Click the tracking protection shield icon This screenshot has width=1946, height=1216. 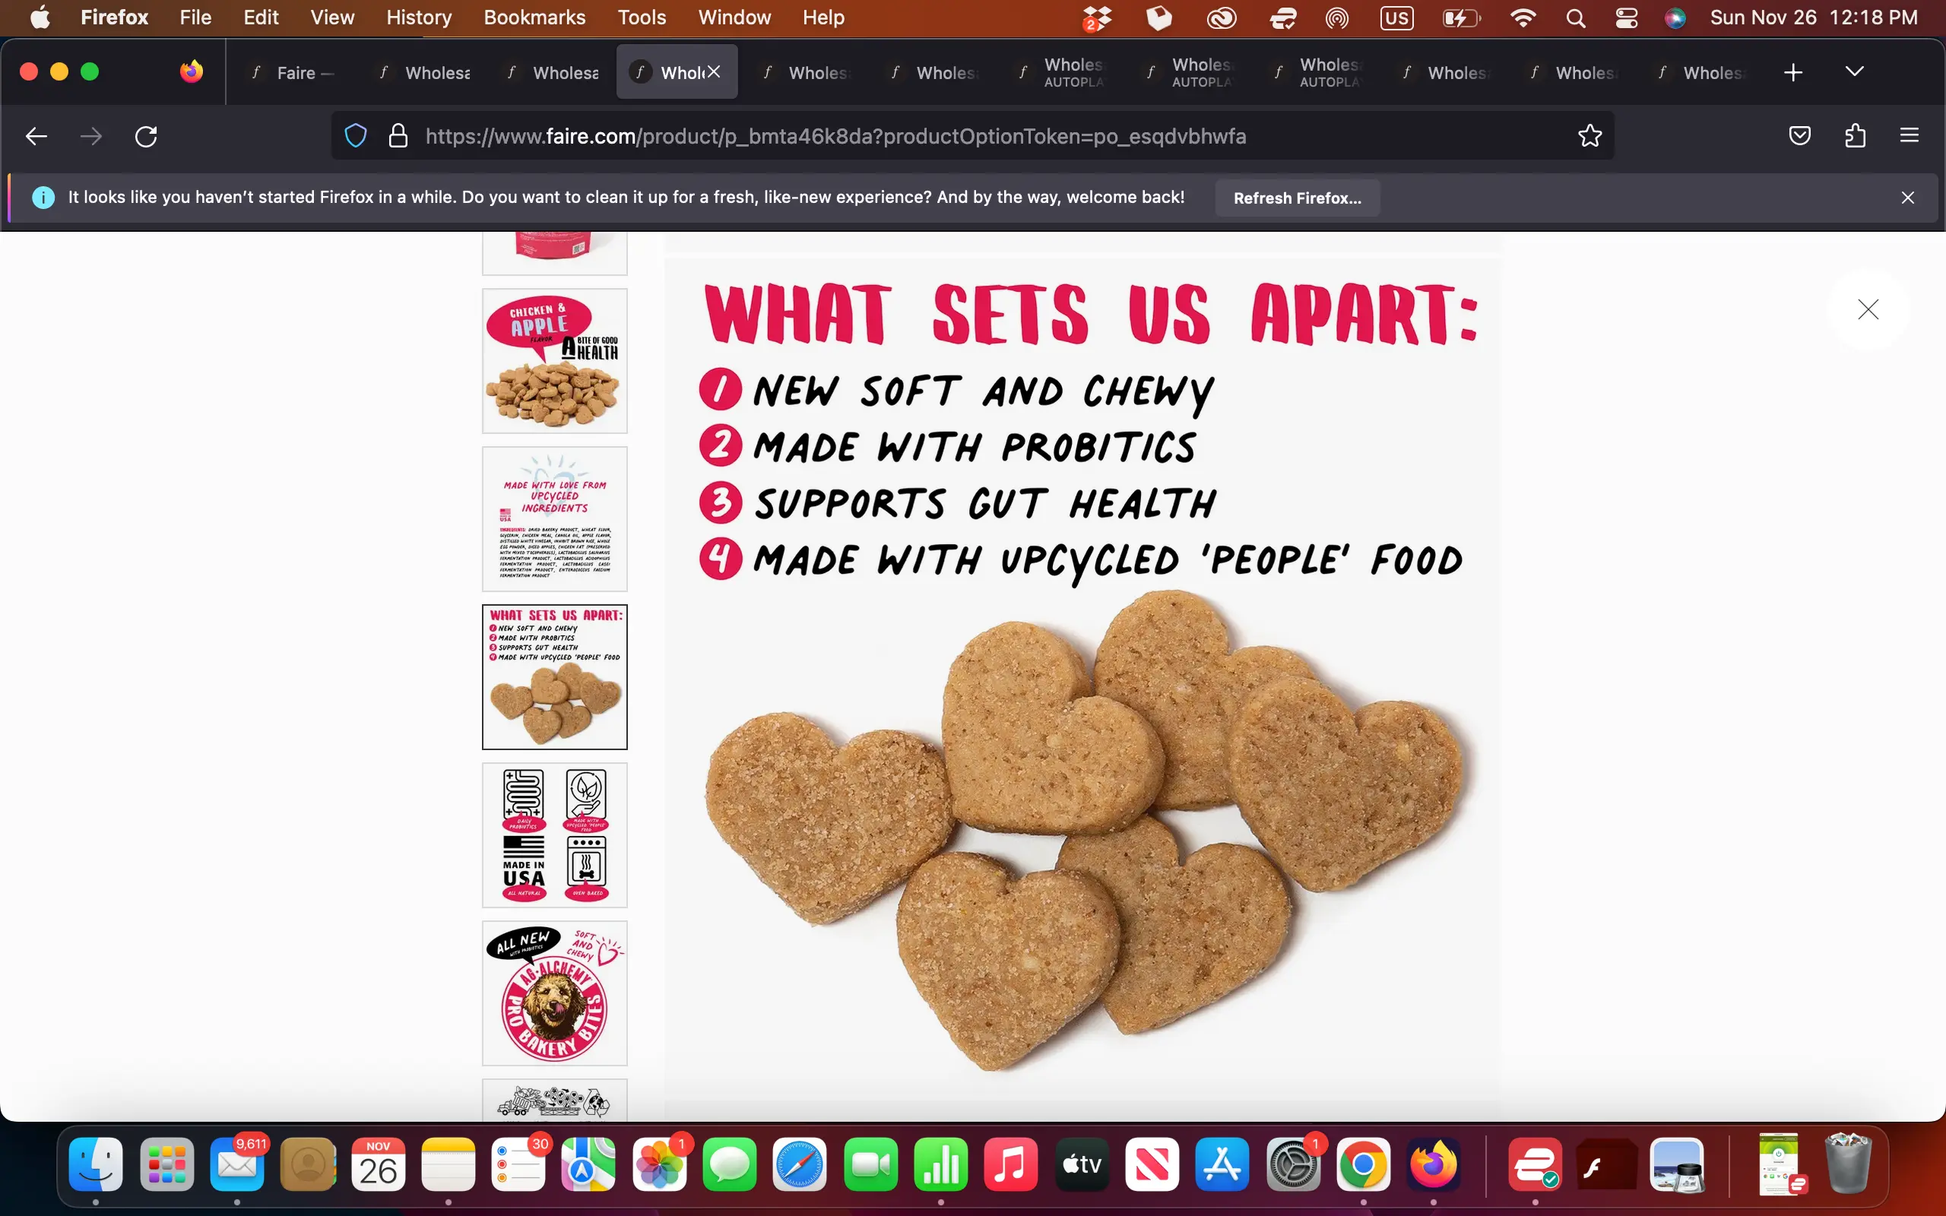[x=355, y=136]
